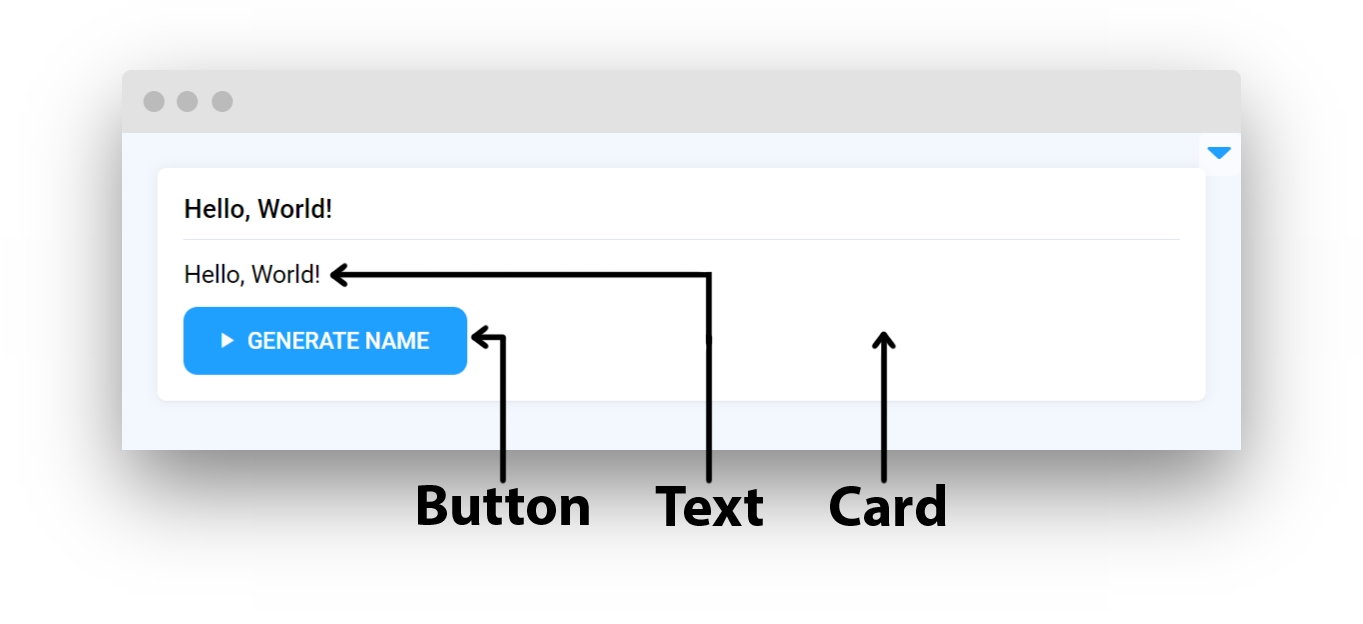Click the vertical shaft of the Text arrow
1363x624 pixels.
click(709, 380)
